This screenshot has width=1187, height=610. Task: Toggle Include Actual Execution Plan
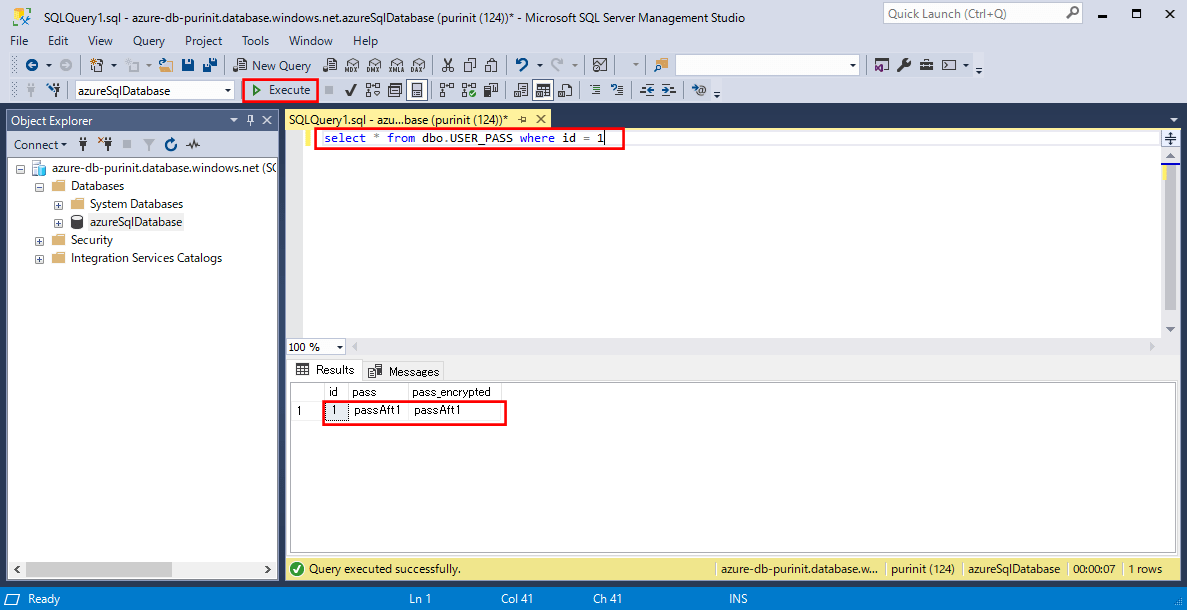click(447, 91)
